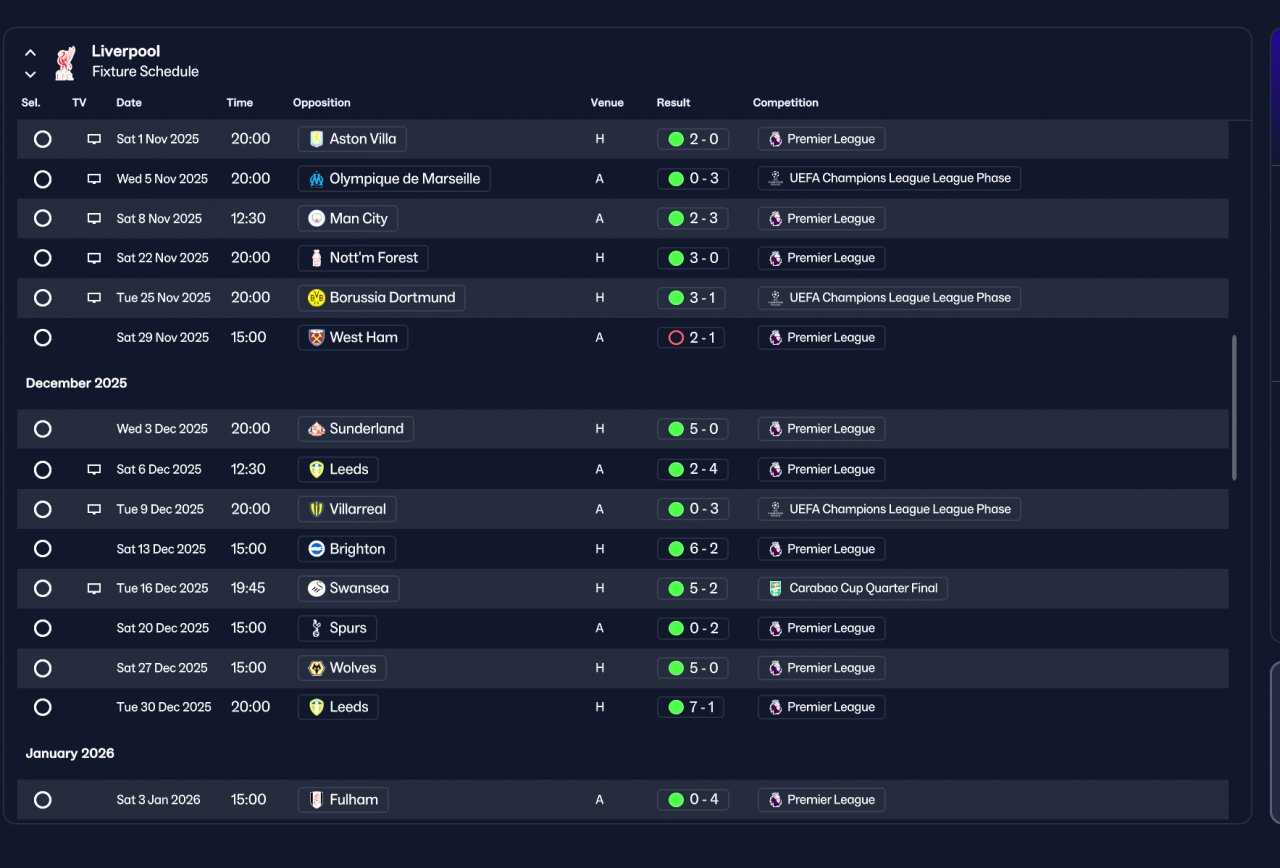Open the 7 - 1 result against Leeds
This screenshot has width=1280, height=868.
tap(690, 707)
